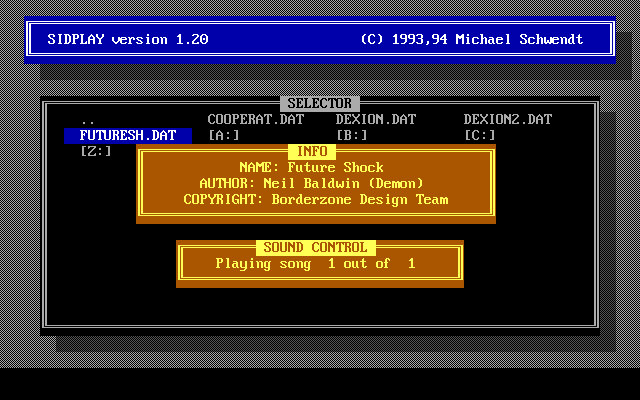
Task: Click the SELECTOR panel title
Action: (320, 104)
